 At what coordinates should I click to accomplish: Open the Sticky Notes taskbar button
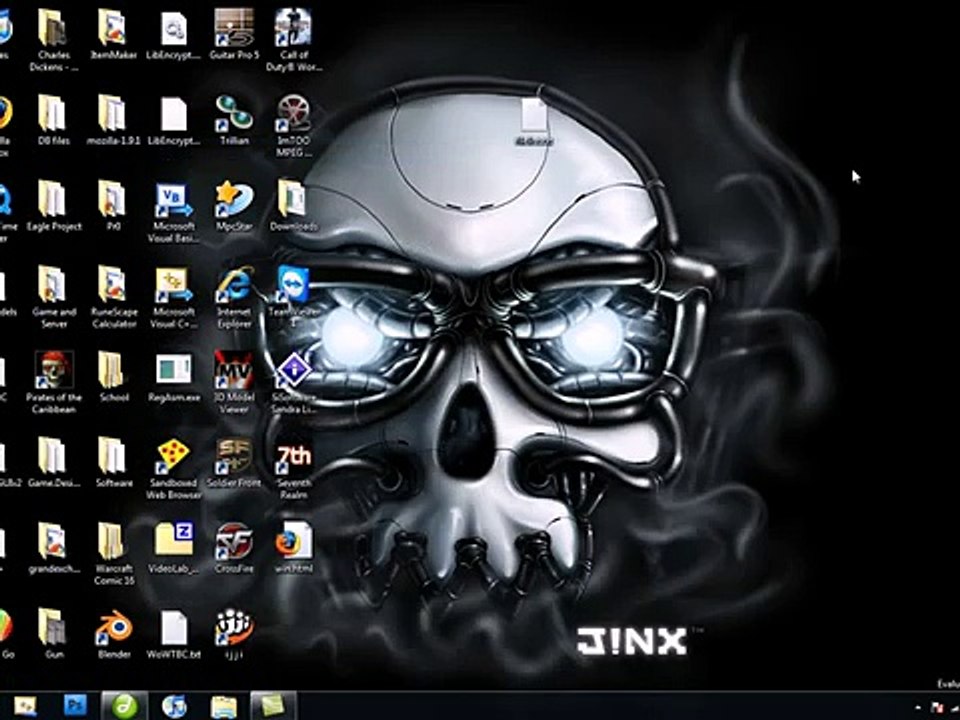click(x=272, y=706)
